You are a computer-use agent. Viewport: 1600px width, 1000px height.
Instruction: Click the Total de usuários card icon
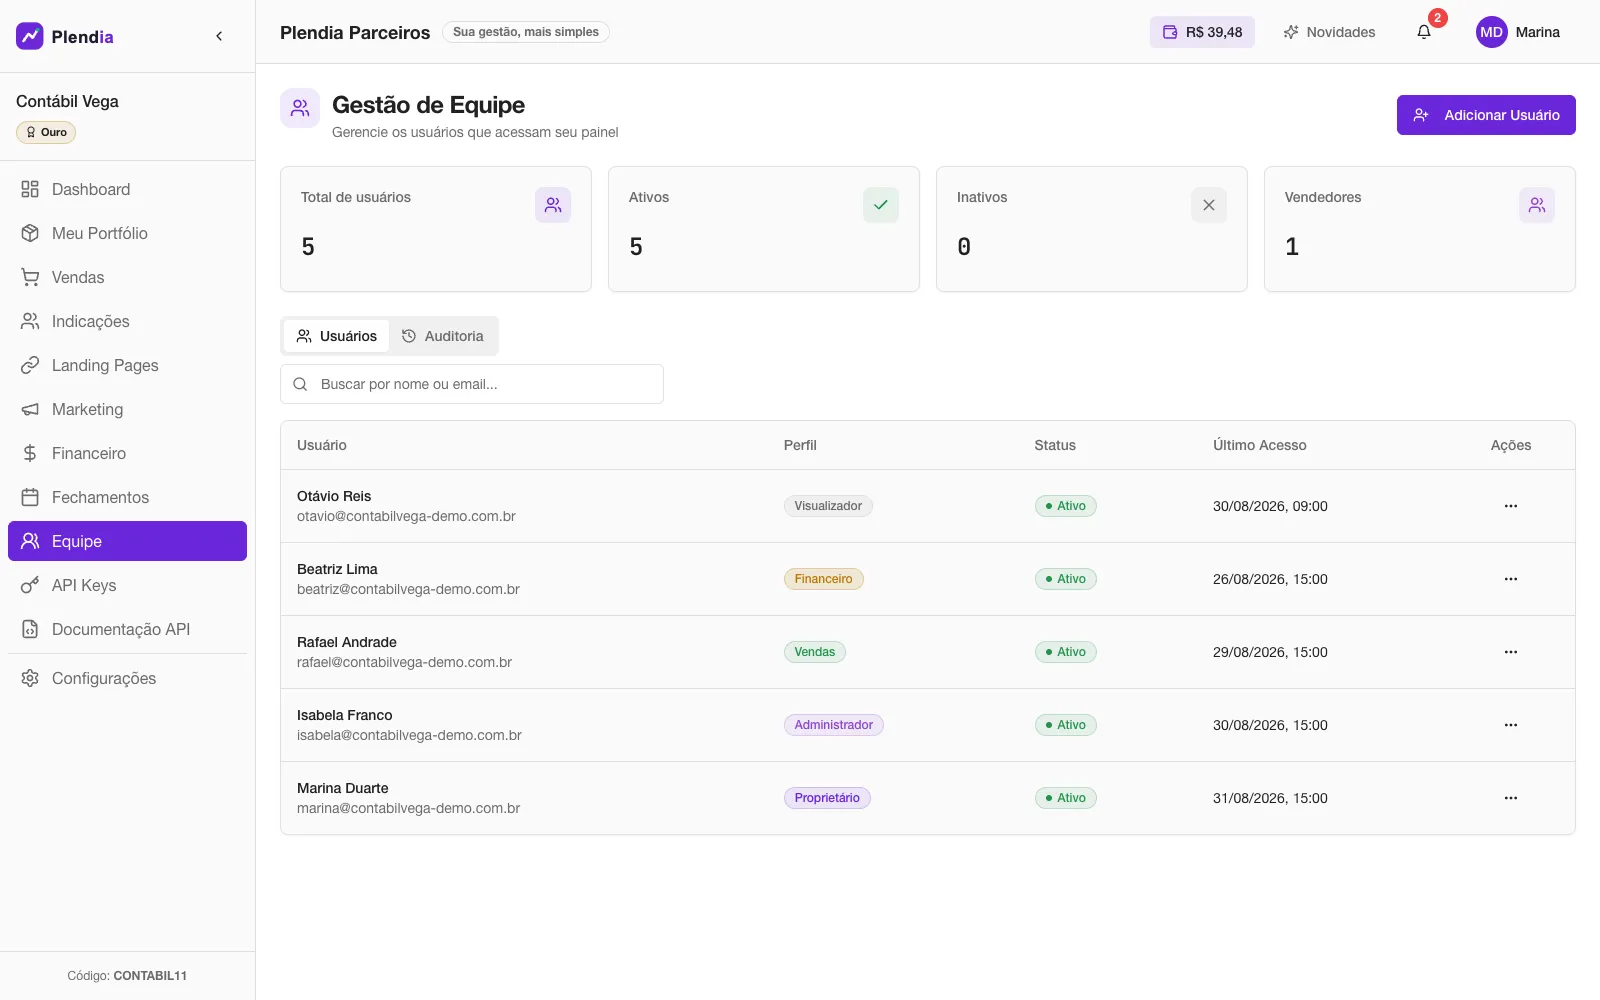553,205
